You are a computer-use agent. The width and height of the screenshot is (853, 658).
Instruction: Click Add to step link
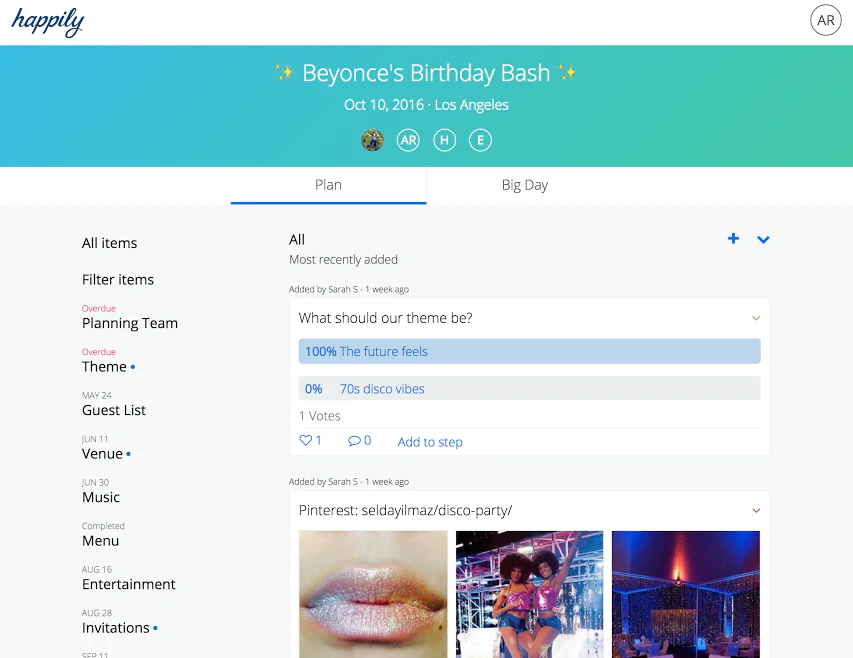point(430,442)
